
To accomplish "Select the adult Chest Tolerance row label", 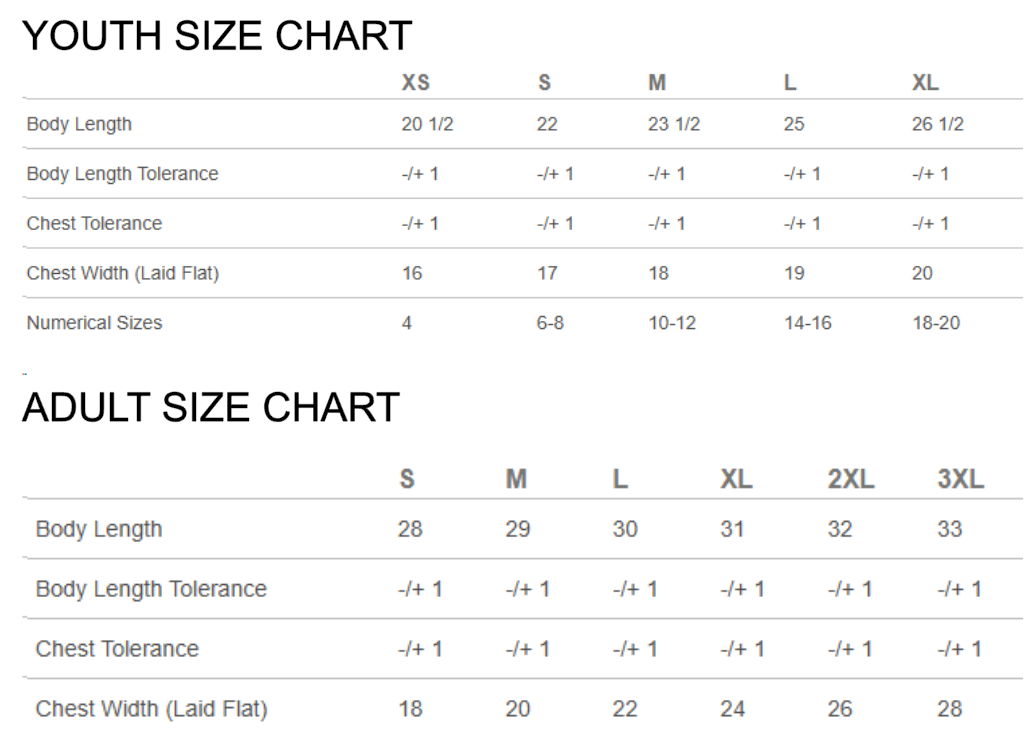I will tap(117, 649).
